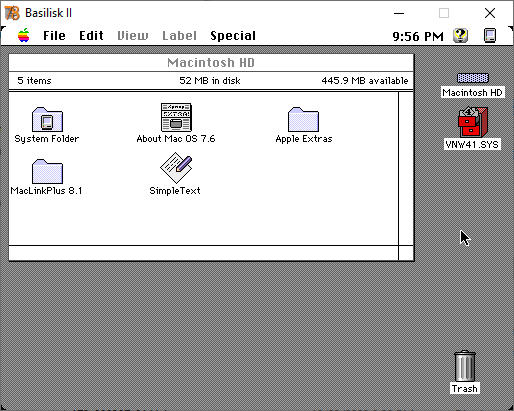The image size is (514, 411).
Task: Click the window resize box at corner
Action: pyautogui.click(x=406, y=253)
